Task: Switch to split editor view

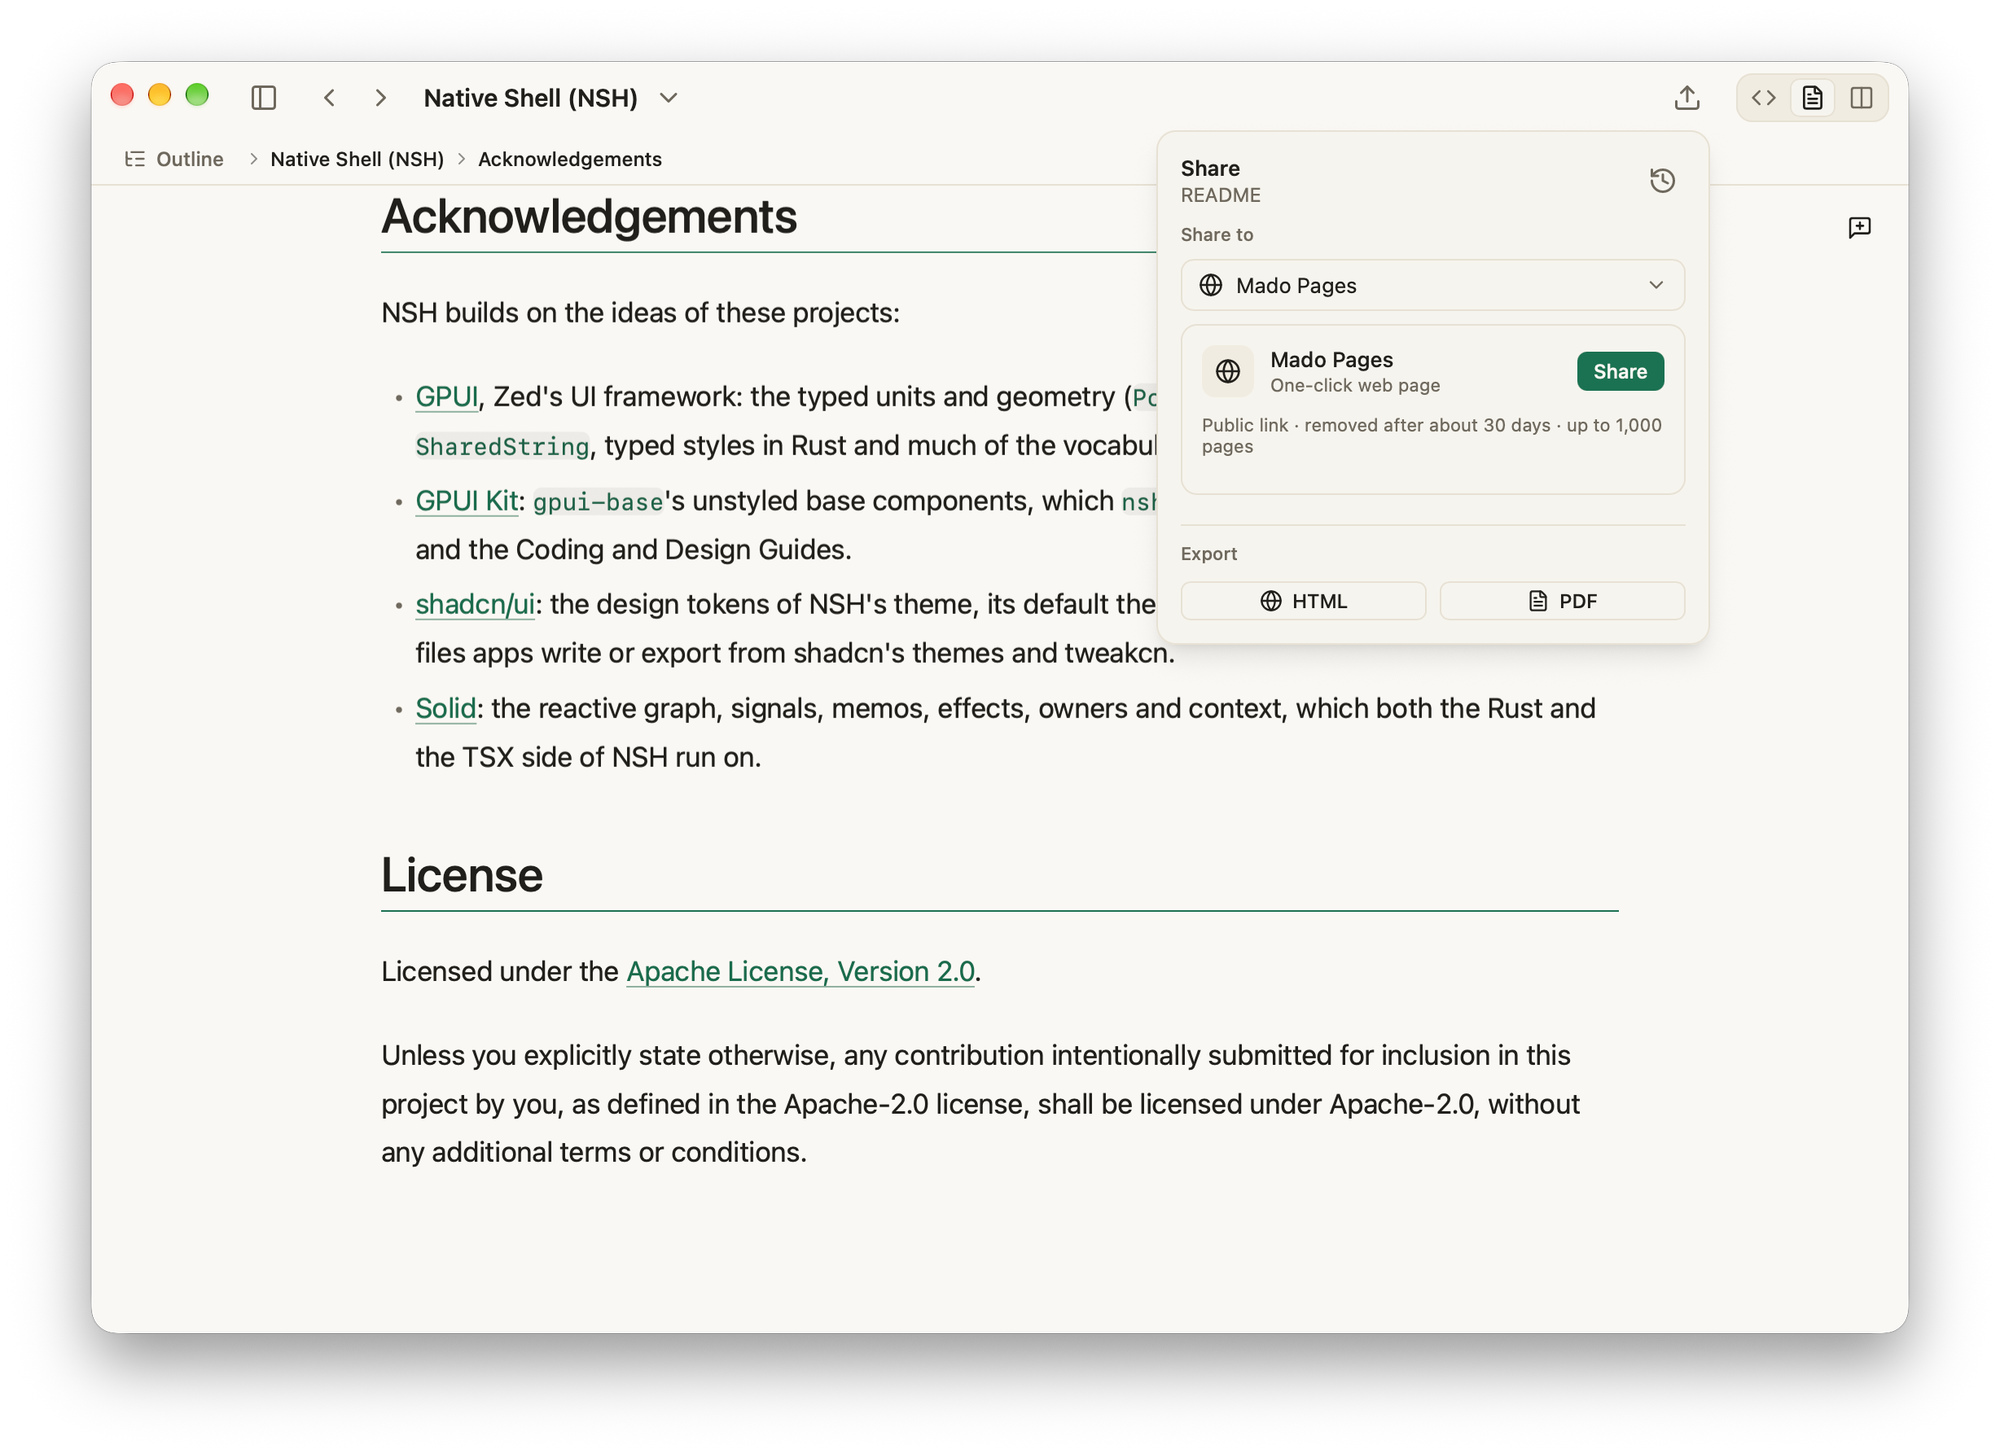Action: coord(1861,97)
